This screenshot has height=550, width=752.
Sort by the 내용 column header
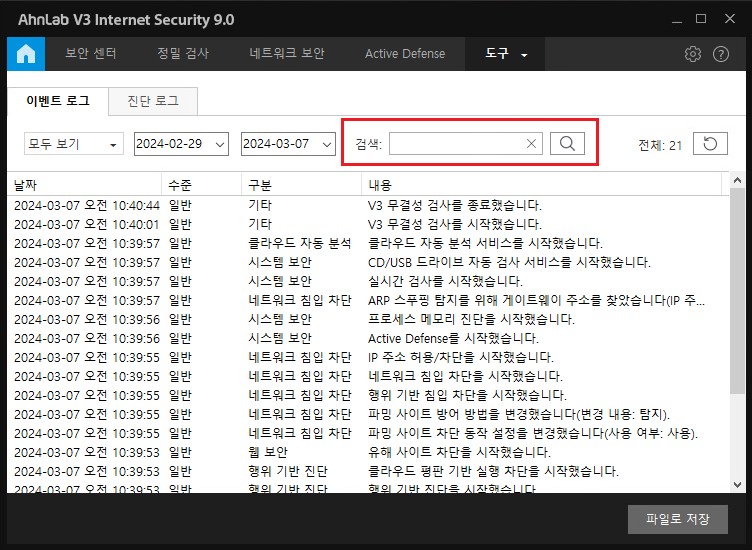541,185
